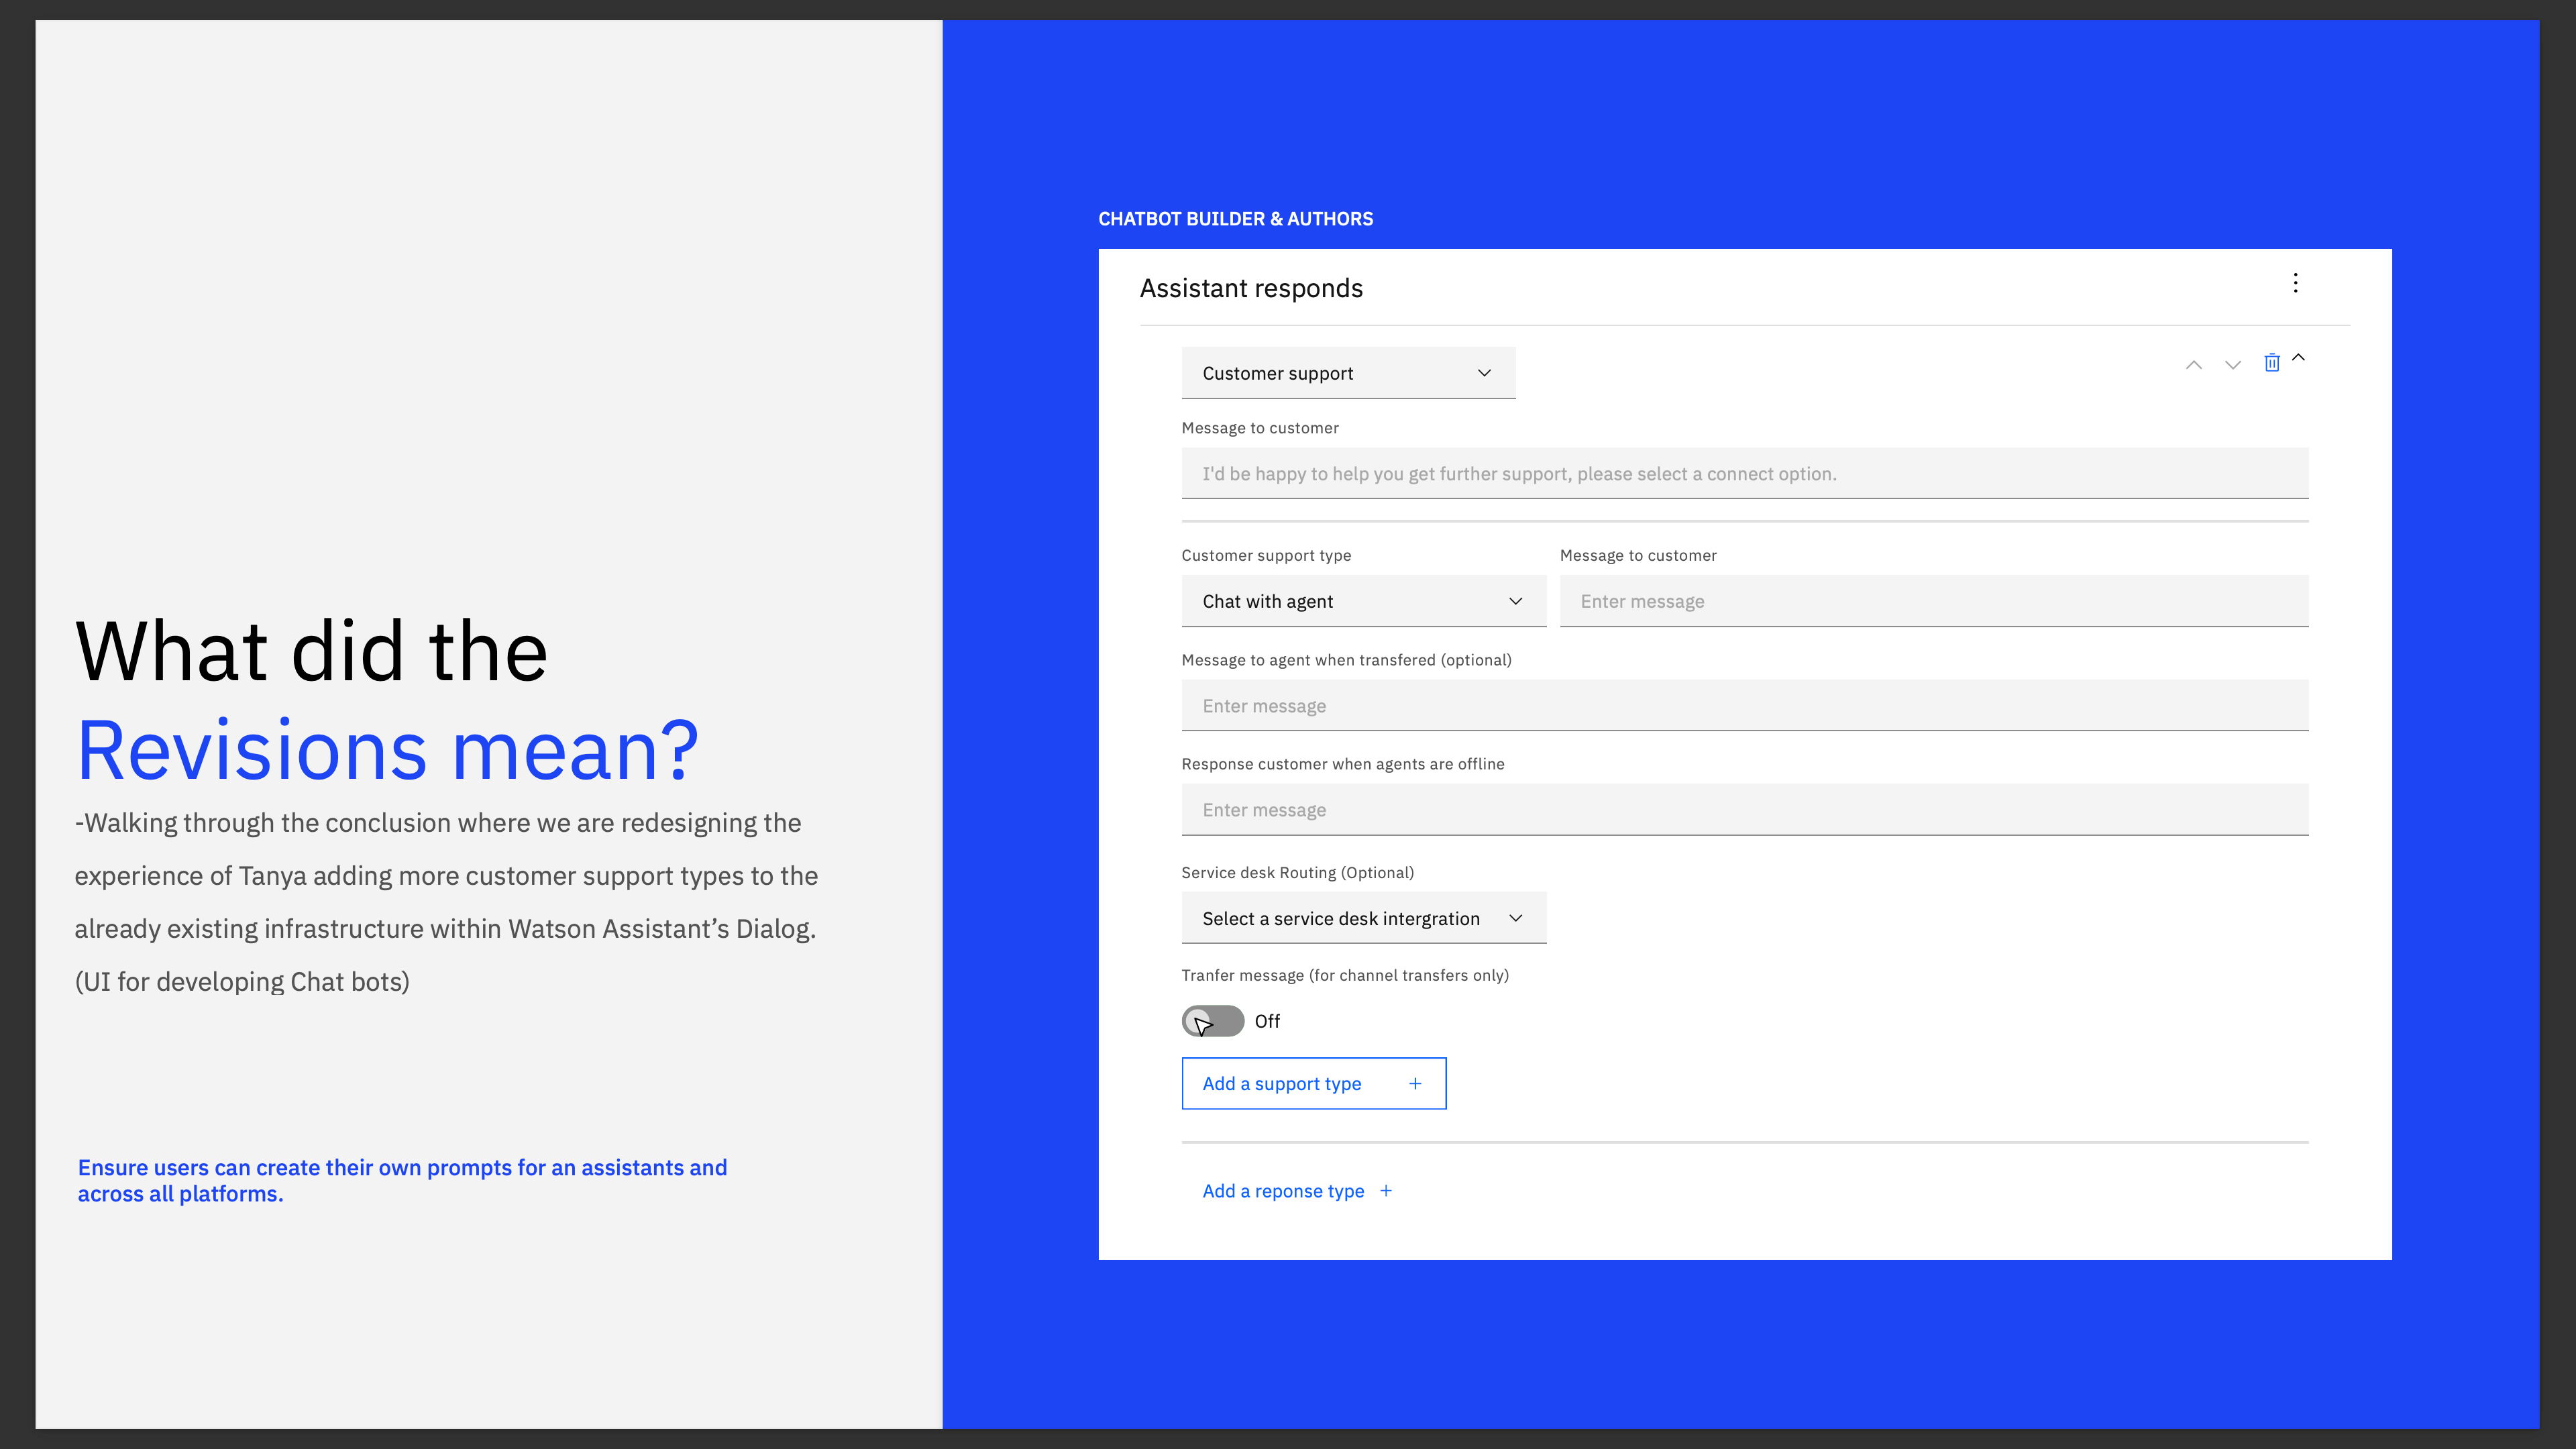Click the agents are offline response field
The width and height of the screenshot is (2576, 1449).
coord(1745,810)
